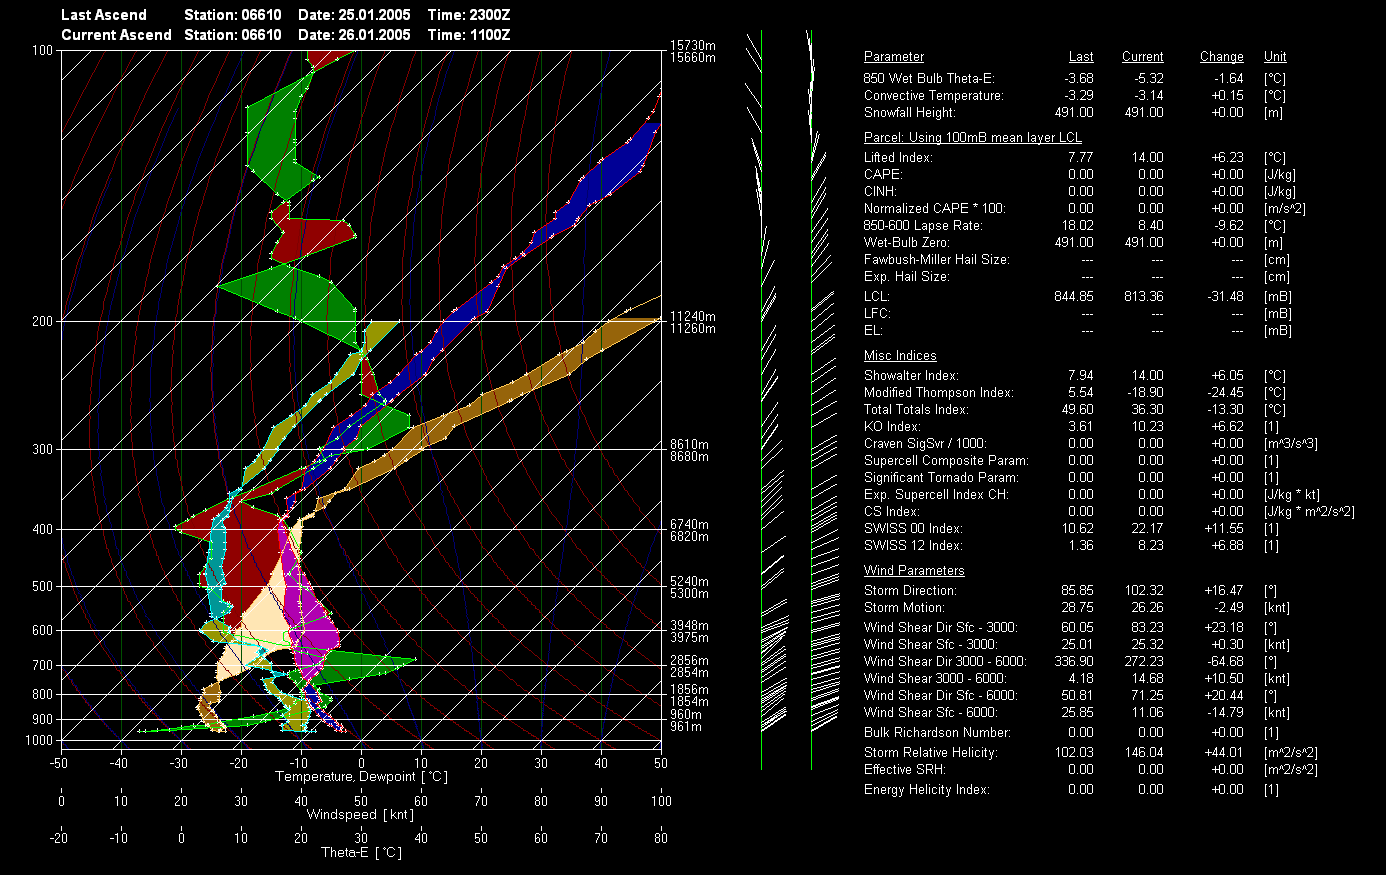Screen dimensions: 1386x875
Task: Select the 'SWISS 12 Index:' label
Action: click(x=913, y=545)
